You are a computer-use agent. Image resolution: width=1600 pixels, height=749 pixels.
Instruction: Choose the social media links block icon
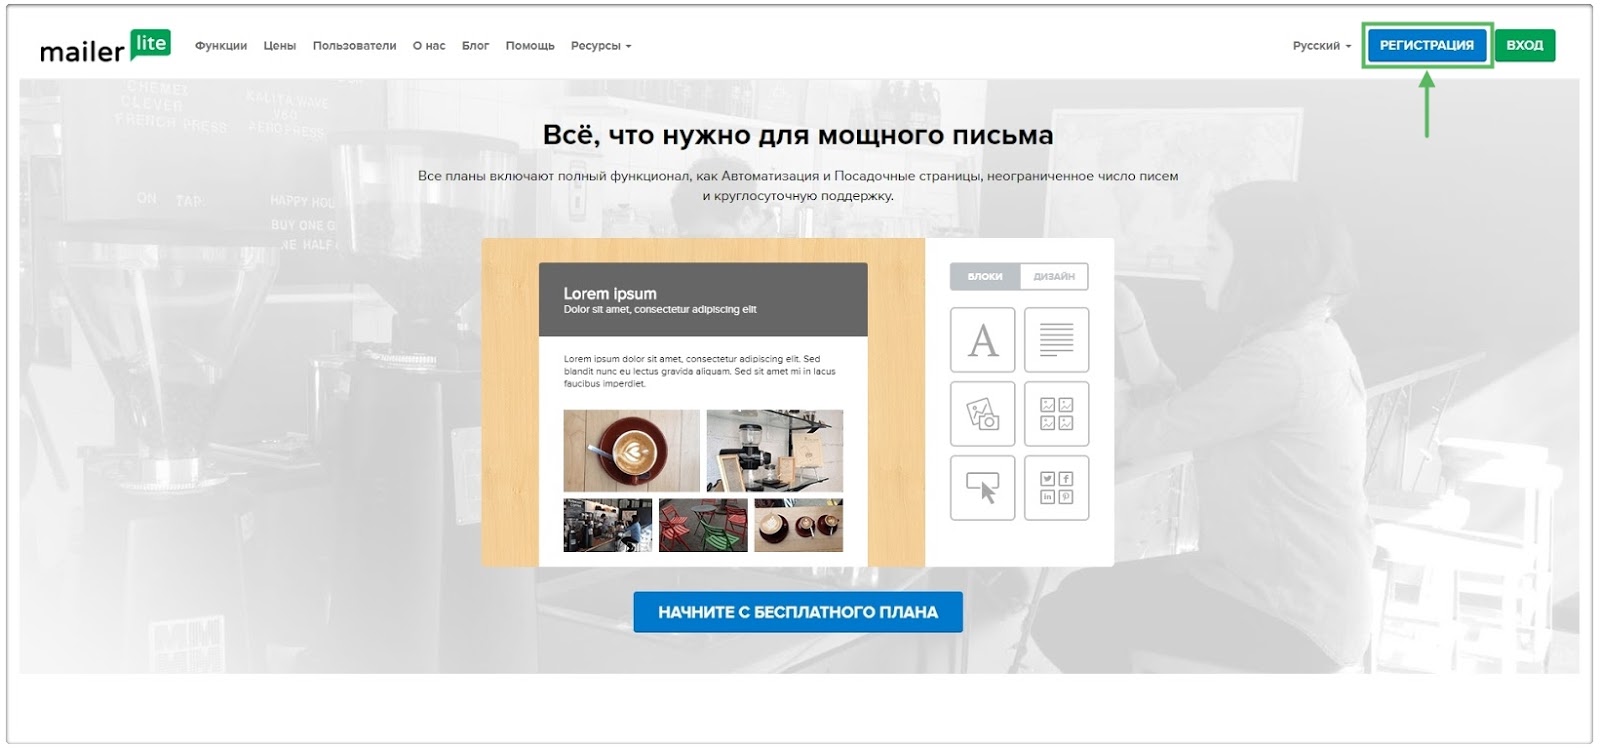[x=1056, y=488]
